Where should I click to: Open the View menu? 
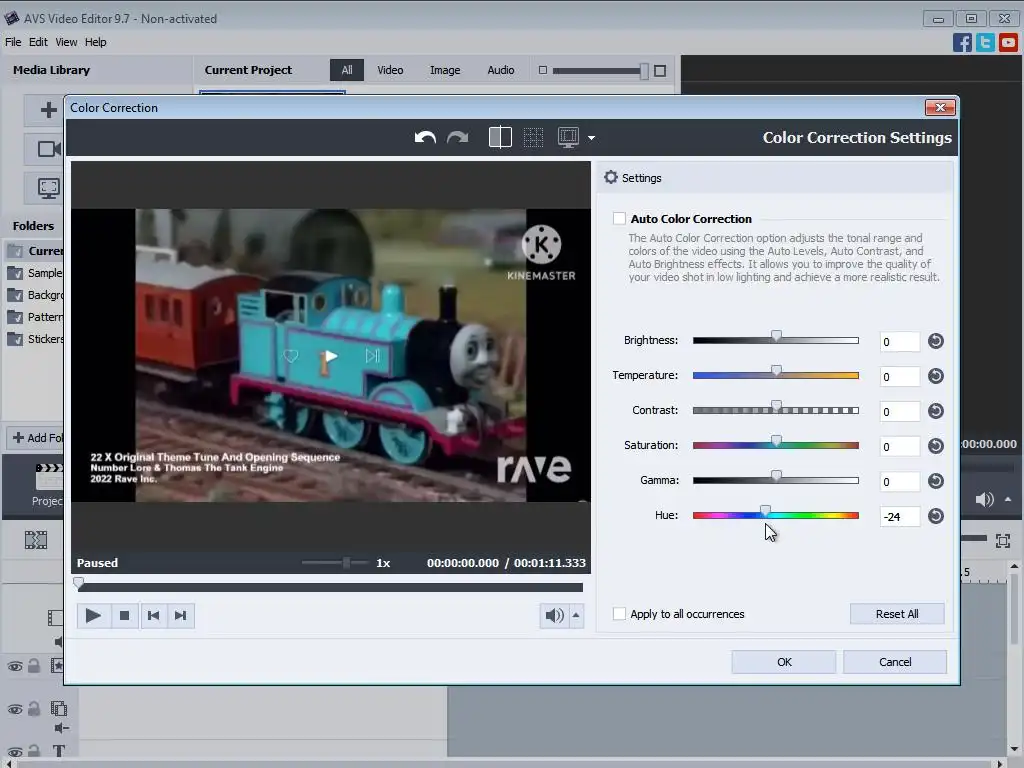(x=66, y=42)
